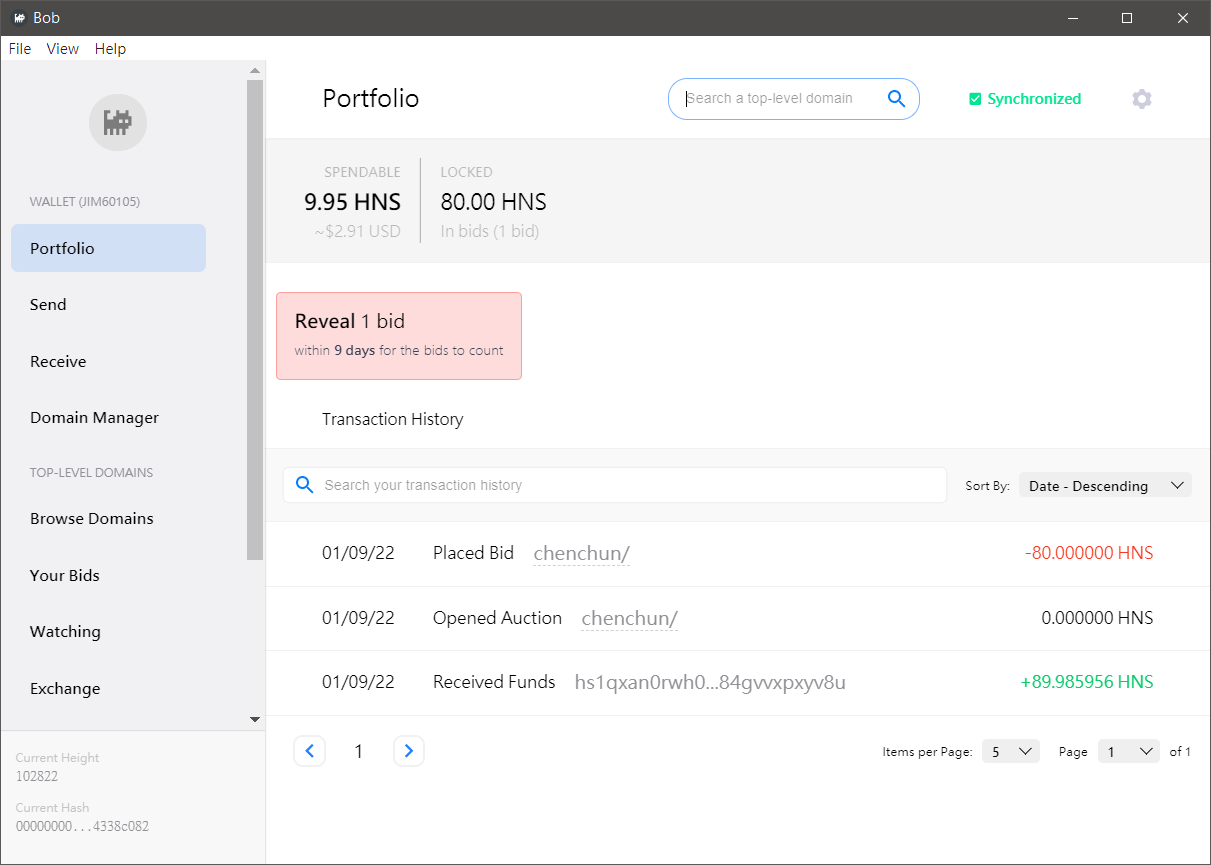Open the View menu
The image size is (1211, 865).
click(62, 49)
